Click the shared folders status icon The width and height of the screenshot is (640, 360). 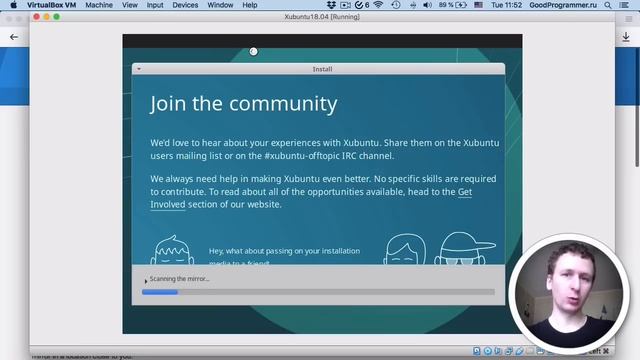530,351
